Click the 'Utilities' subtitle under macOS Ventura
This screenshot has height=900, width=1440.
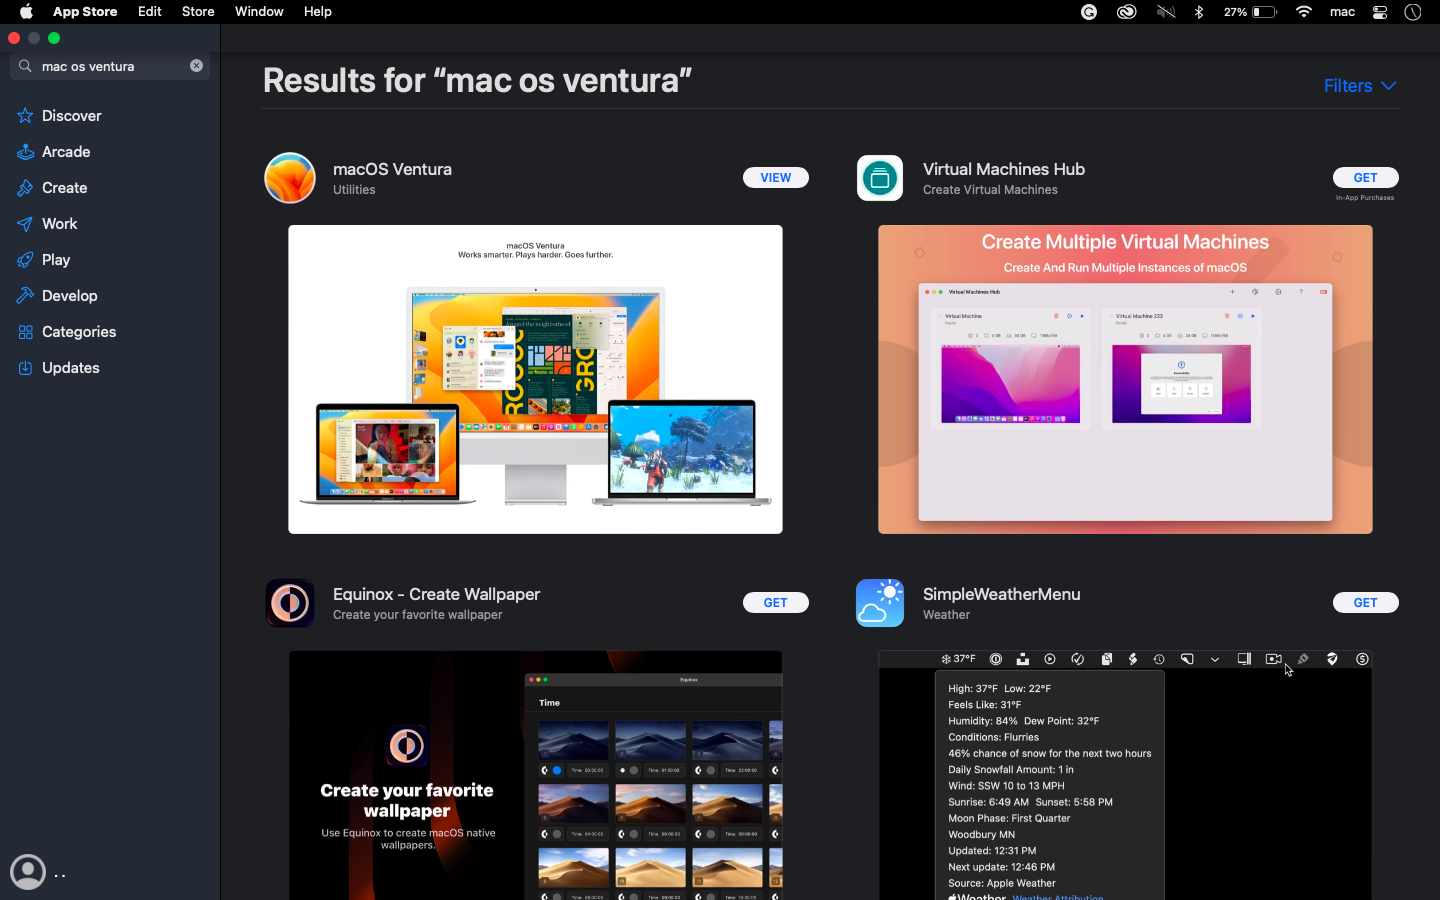(x=354, y=190)
